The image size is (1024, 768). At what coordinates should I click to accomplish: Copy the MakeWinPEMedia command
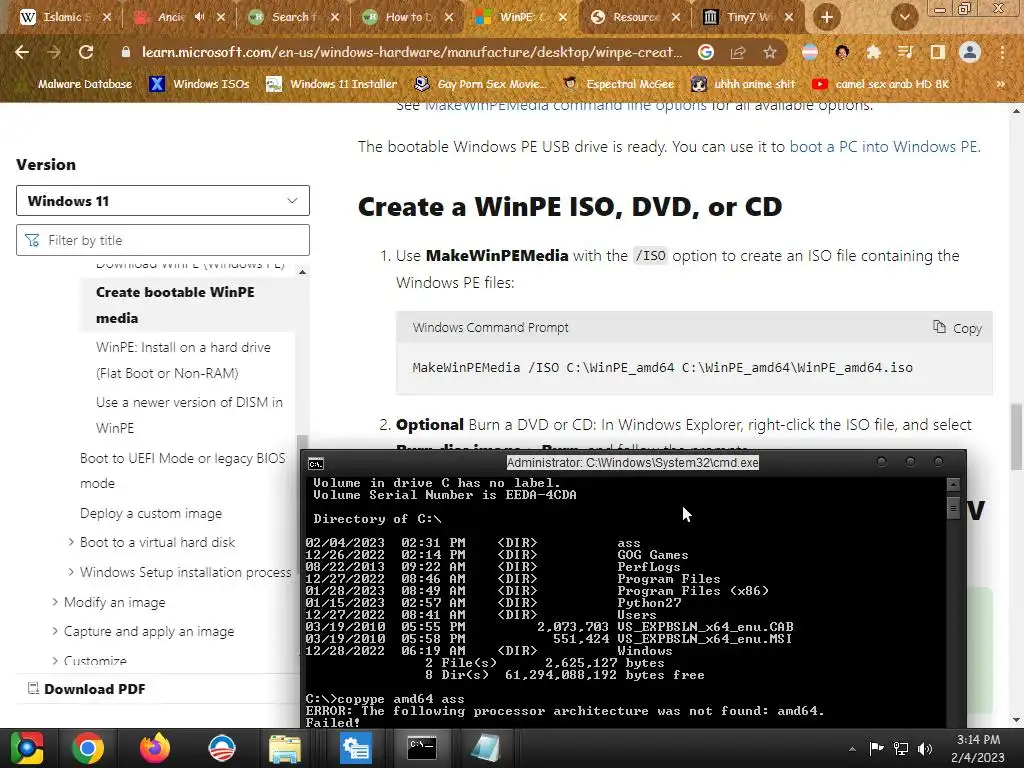click(957, 328)
